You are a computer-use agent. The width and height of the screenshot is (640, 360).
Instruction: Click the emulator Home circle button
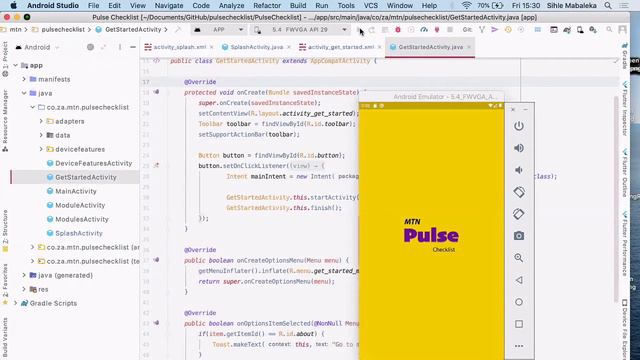[519, 302]
